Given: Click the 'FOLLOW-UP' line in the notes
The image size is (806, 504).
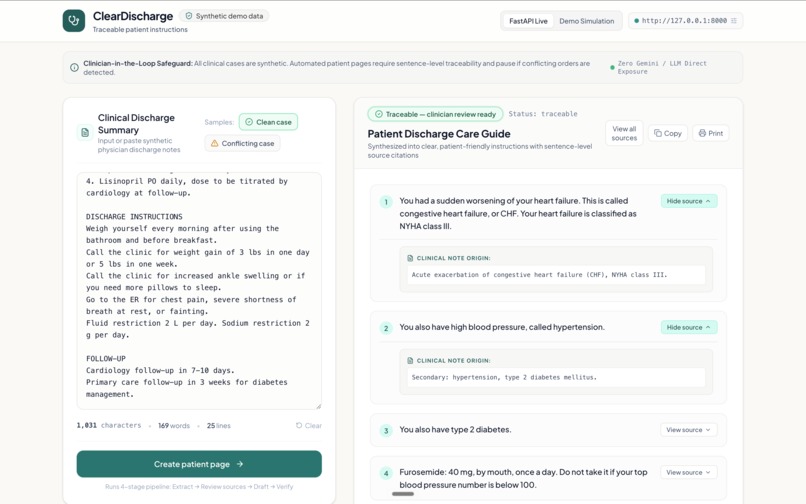Looking at the screenshot, I should tap(106, 358).
